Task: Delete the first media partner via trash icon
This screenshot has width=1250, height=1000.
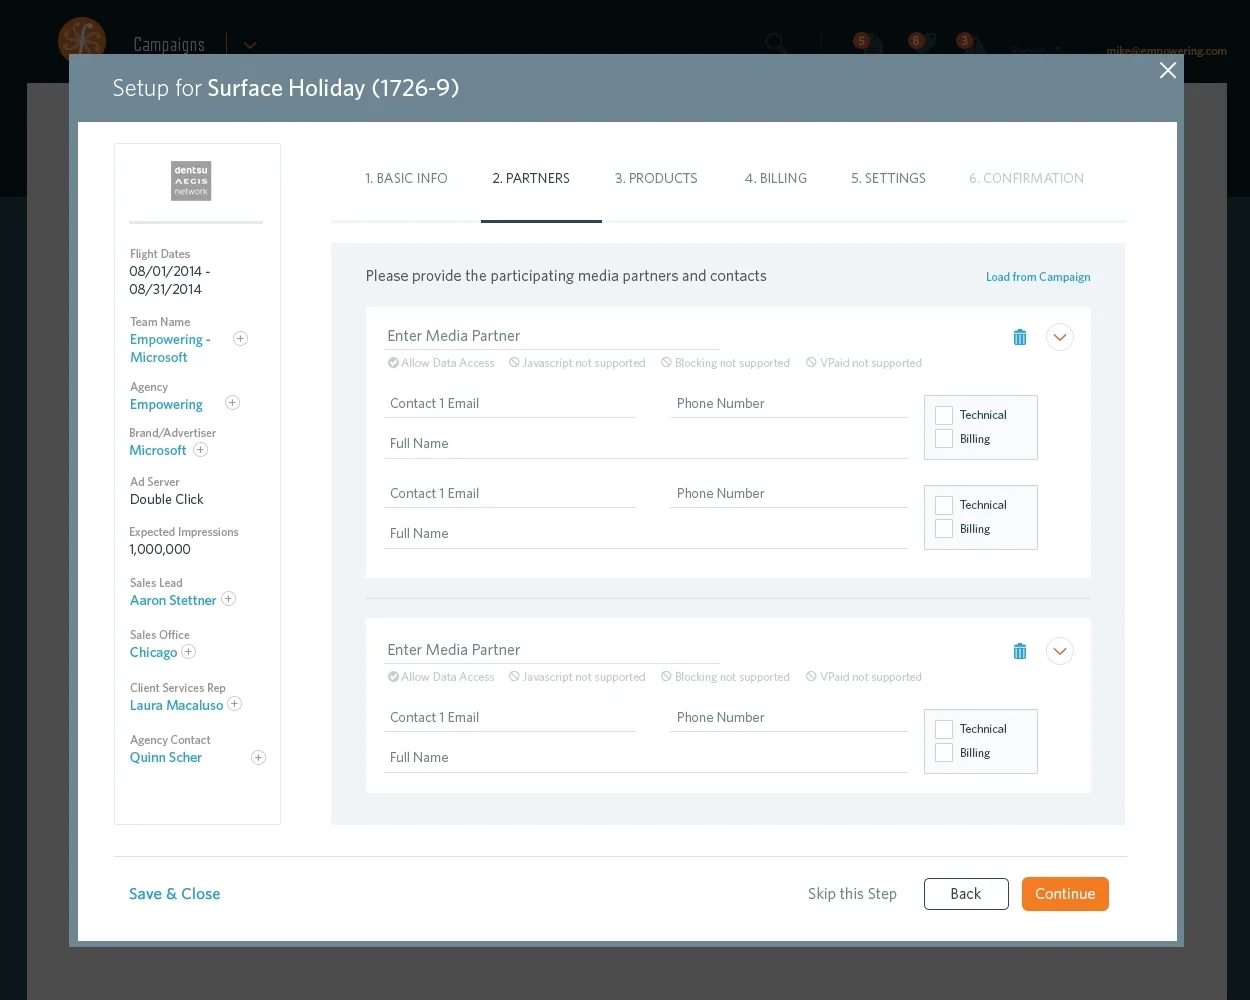Action: tap(1020, 337)
